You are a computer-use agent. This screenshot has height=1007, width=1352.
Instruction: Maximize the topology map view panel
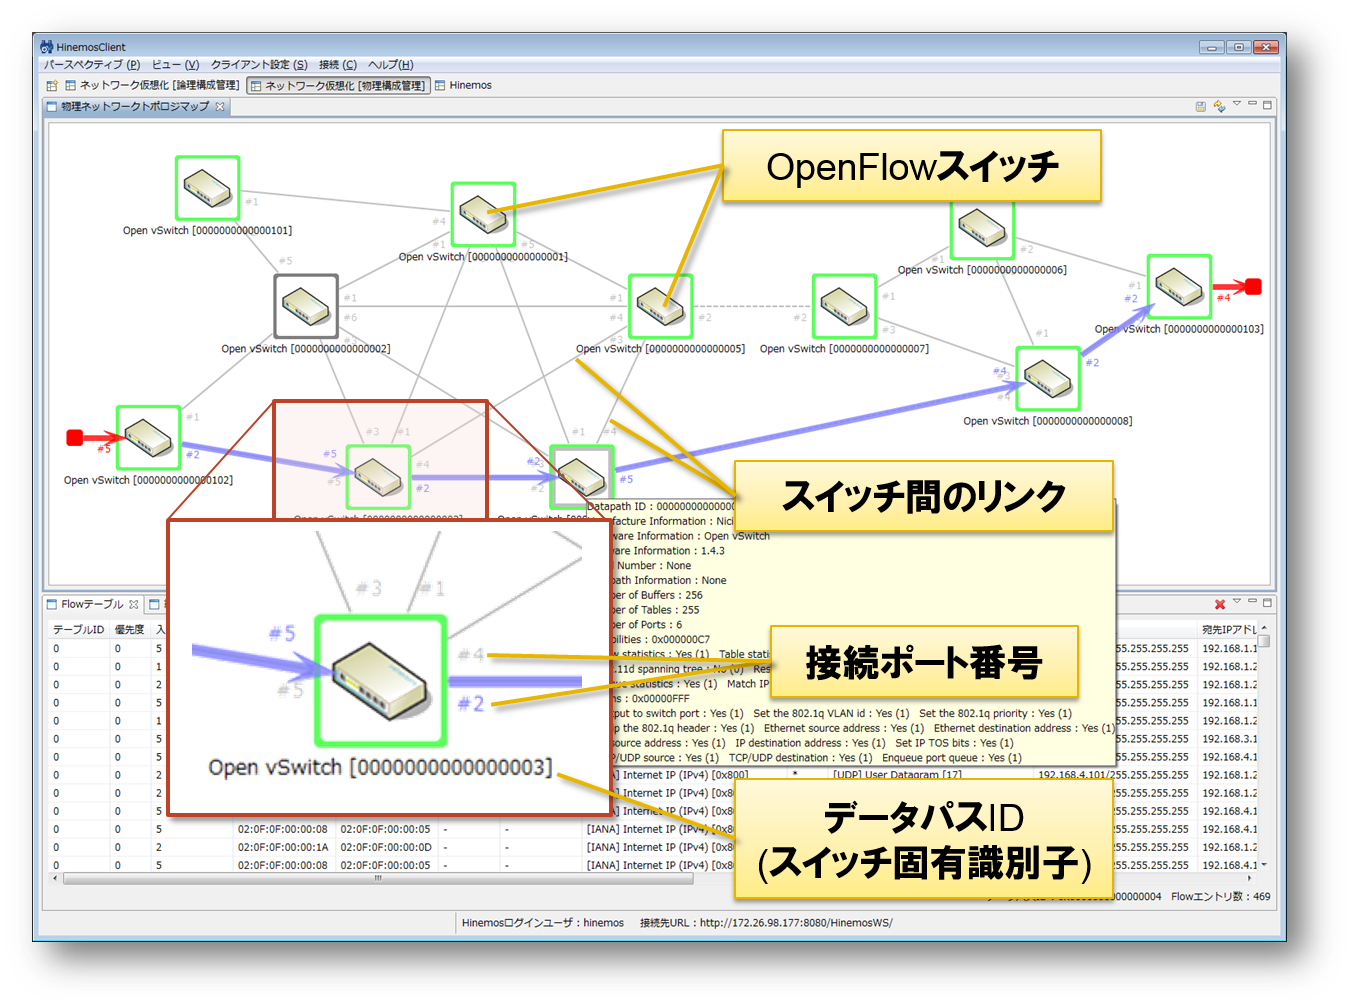coord(1267,104)
